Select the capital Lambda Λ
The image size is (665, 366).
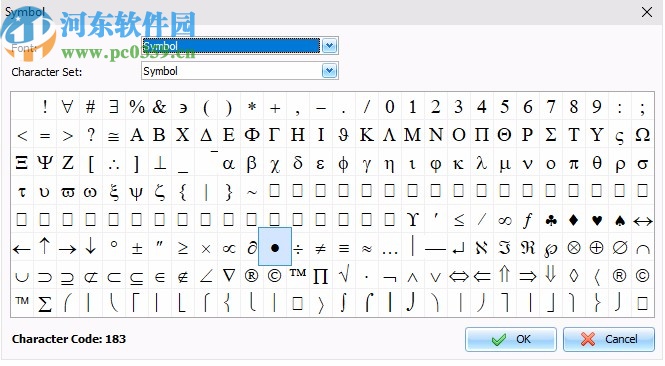point(389,136)
